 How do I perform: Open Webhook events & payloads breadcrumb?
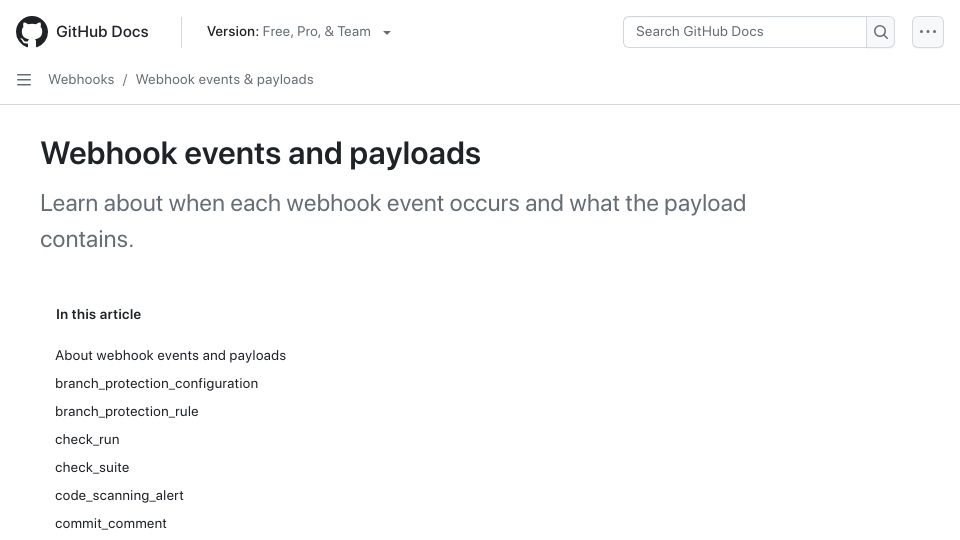225,80
